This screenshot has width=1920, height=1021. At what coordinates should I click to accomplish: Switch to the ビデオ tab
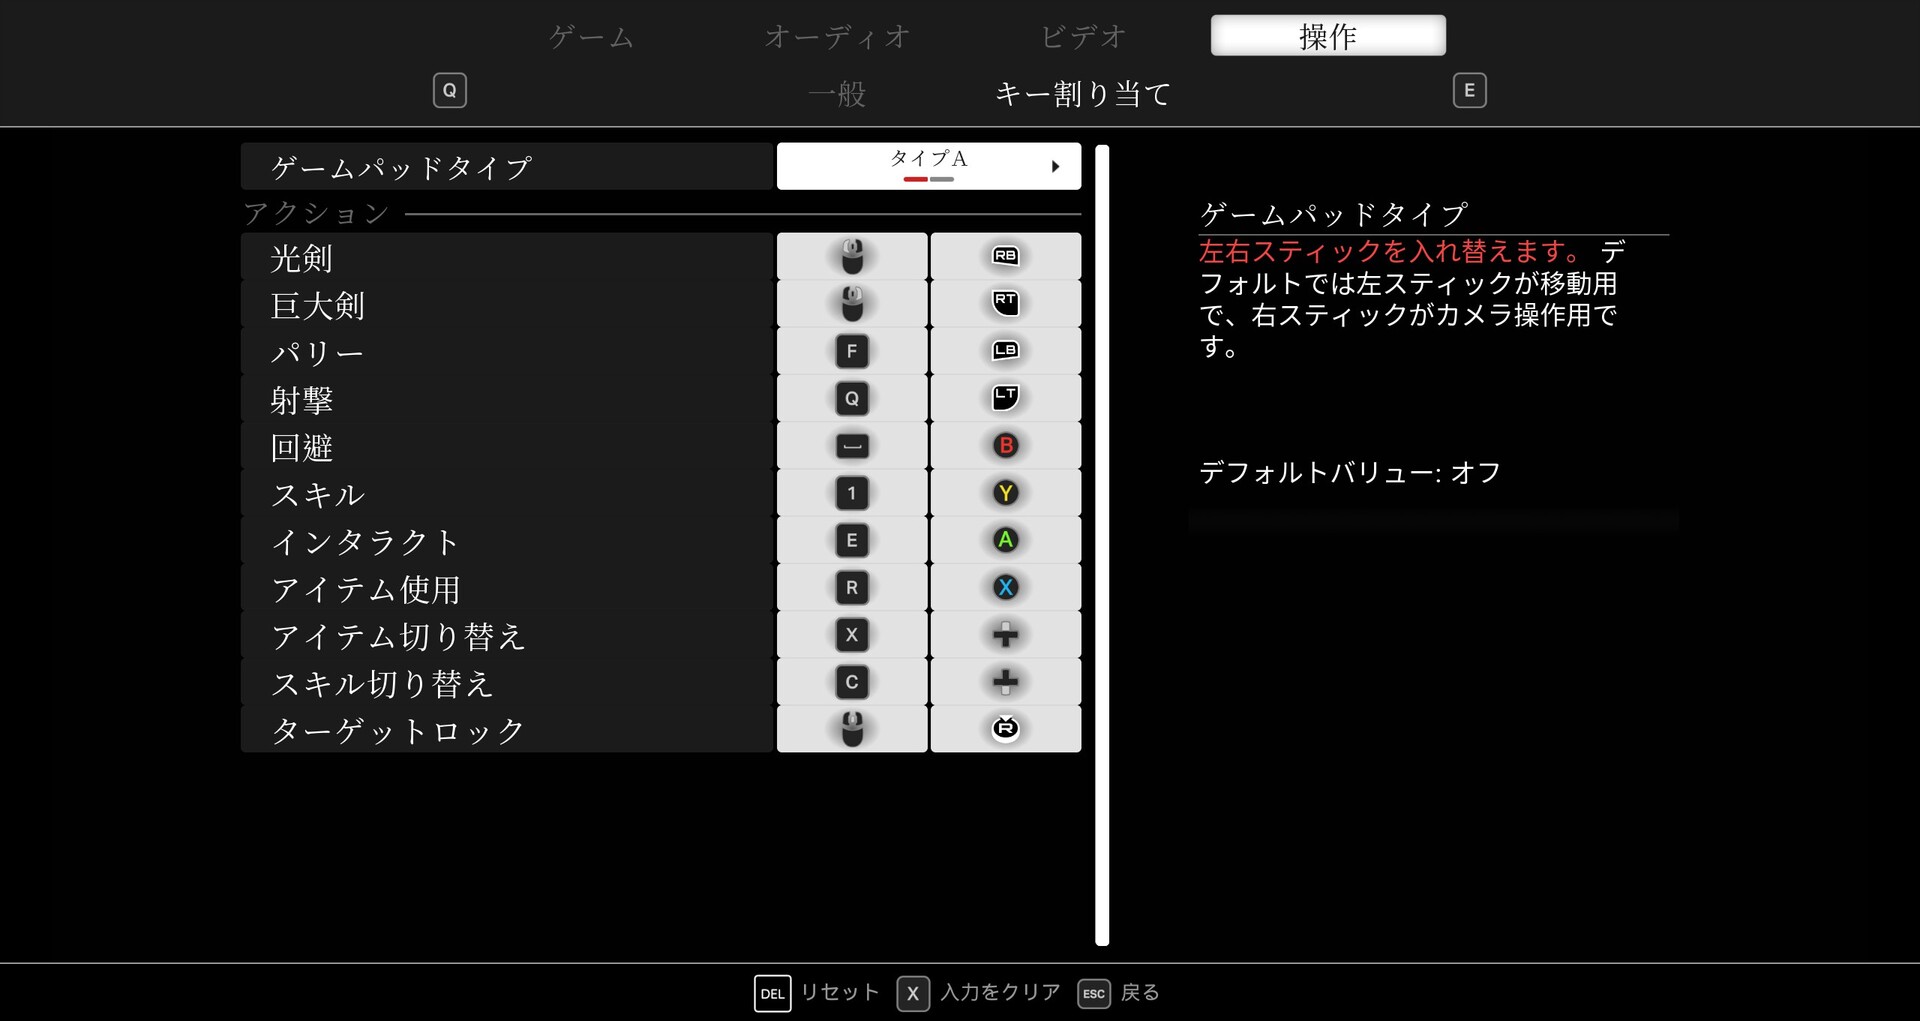(1083, 37)
